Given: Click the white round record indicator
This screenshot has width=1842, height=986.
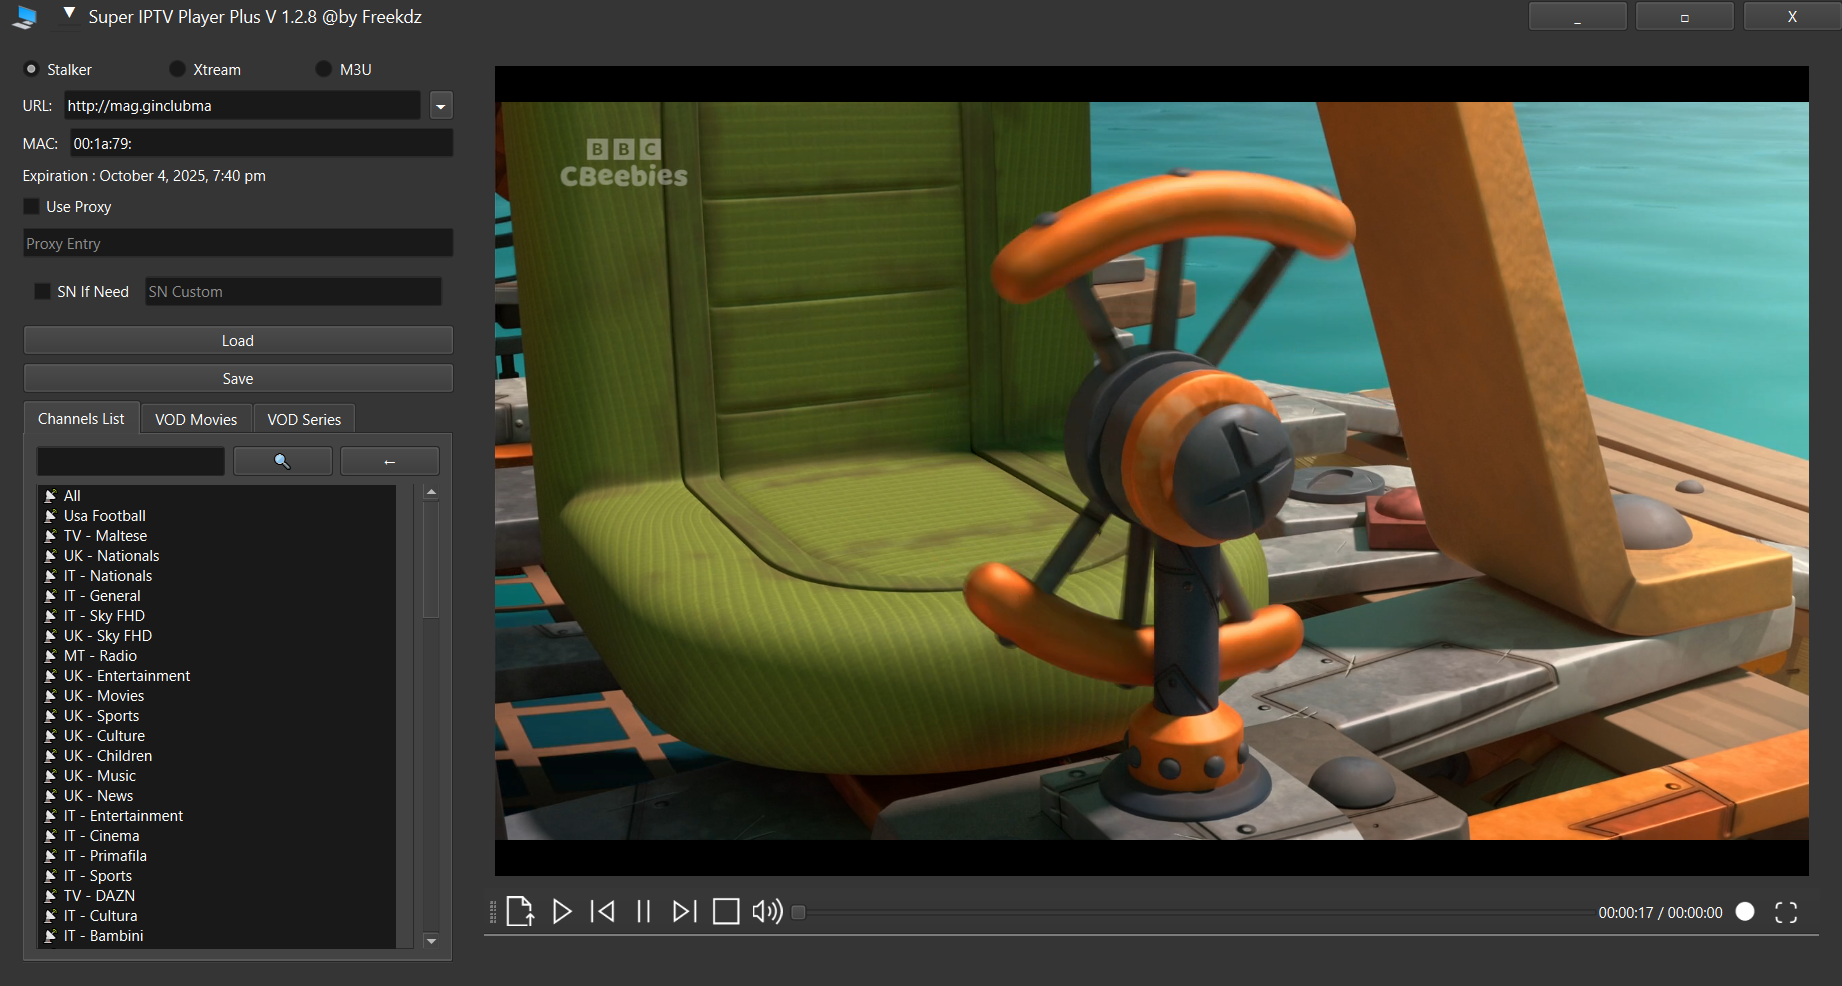Looking at the screenshot, I should (1745, 911).
